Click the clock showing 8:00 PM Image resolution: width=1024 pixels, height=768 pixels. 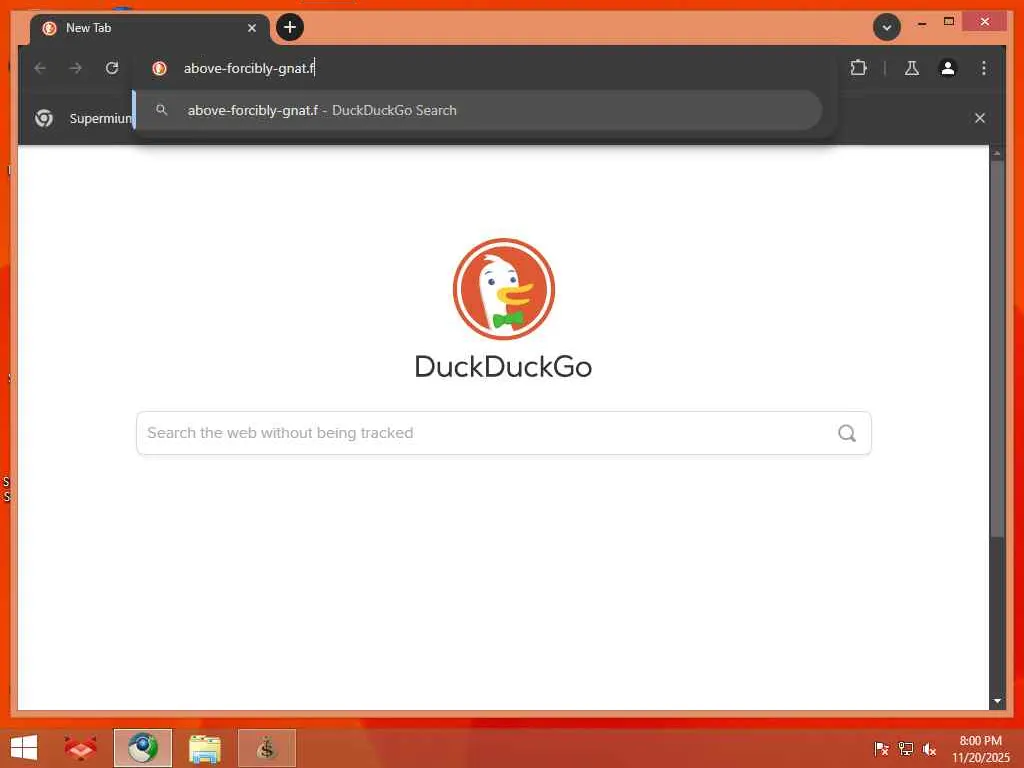(980, 741)
